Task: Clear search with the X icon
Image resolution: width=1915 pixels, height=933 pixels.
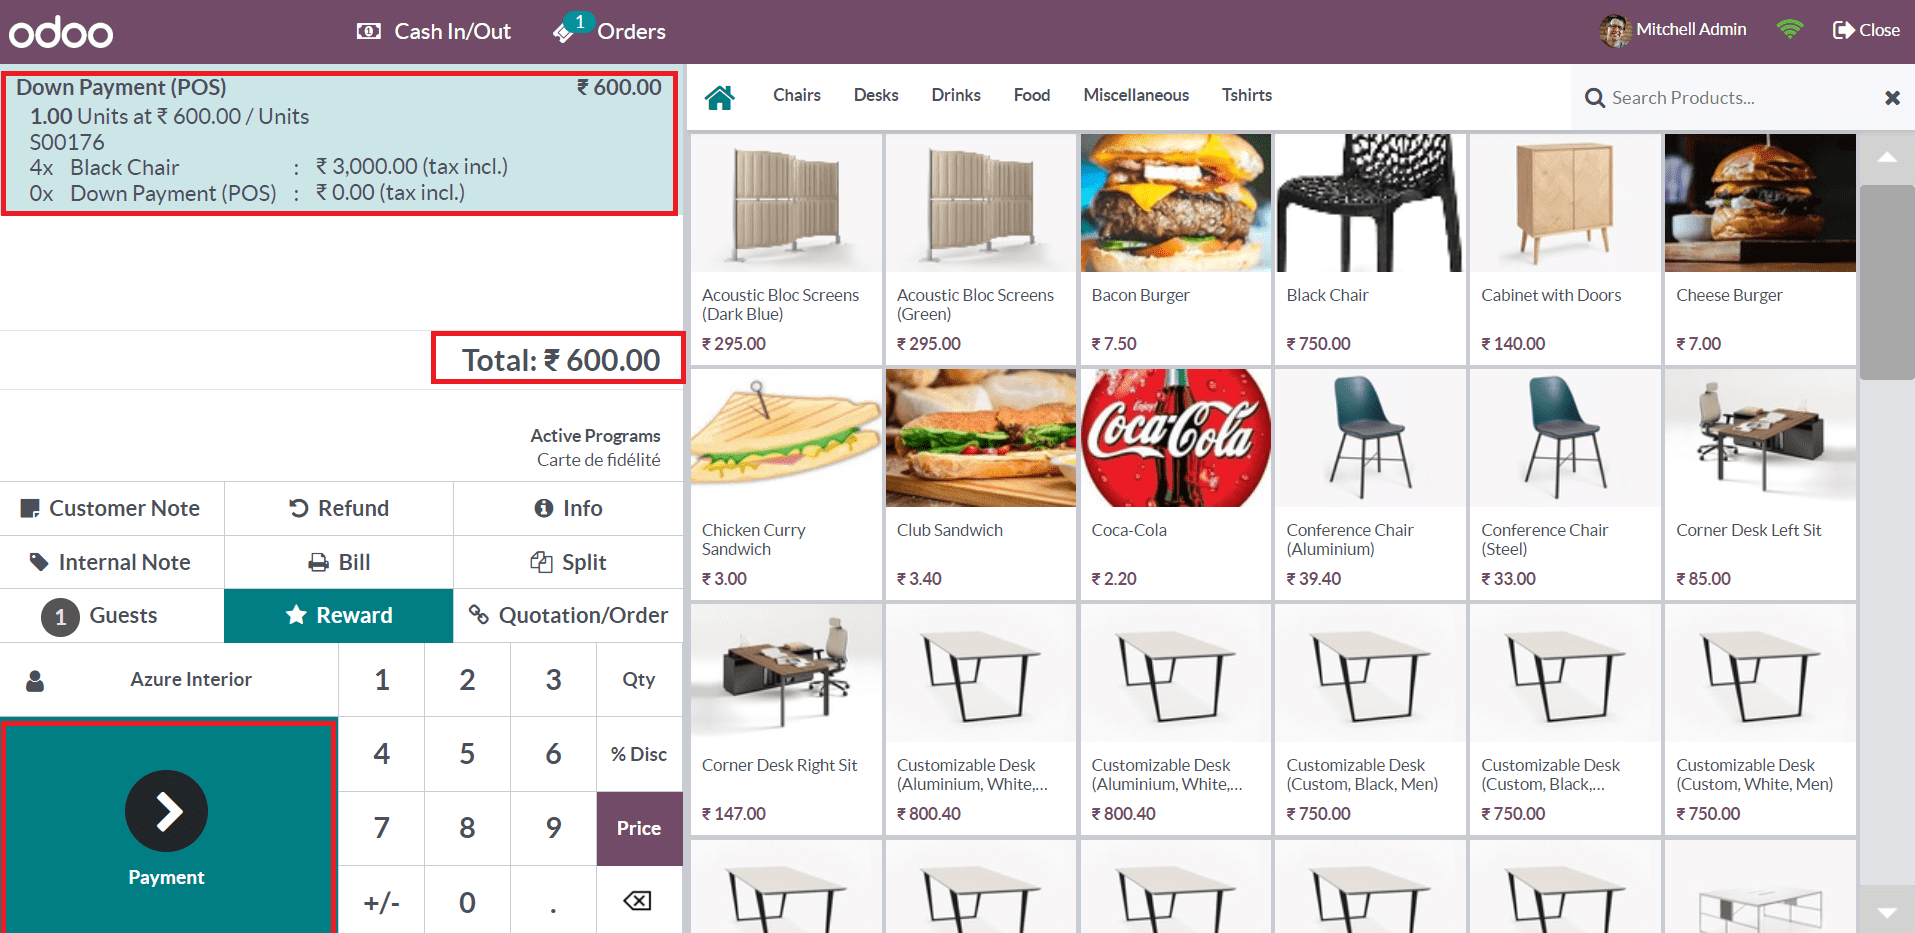Action: [1892, 98]
